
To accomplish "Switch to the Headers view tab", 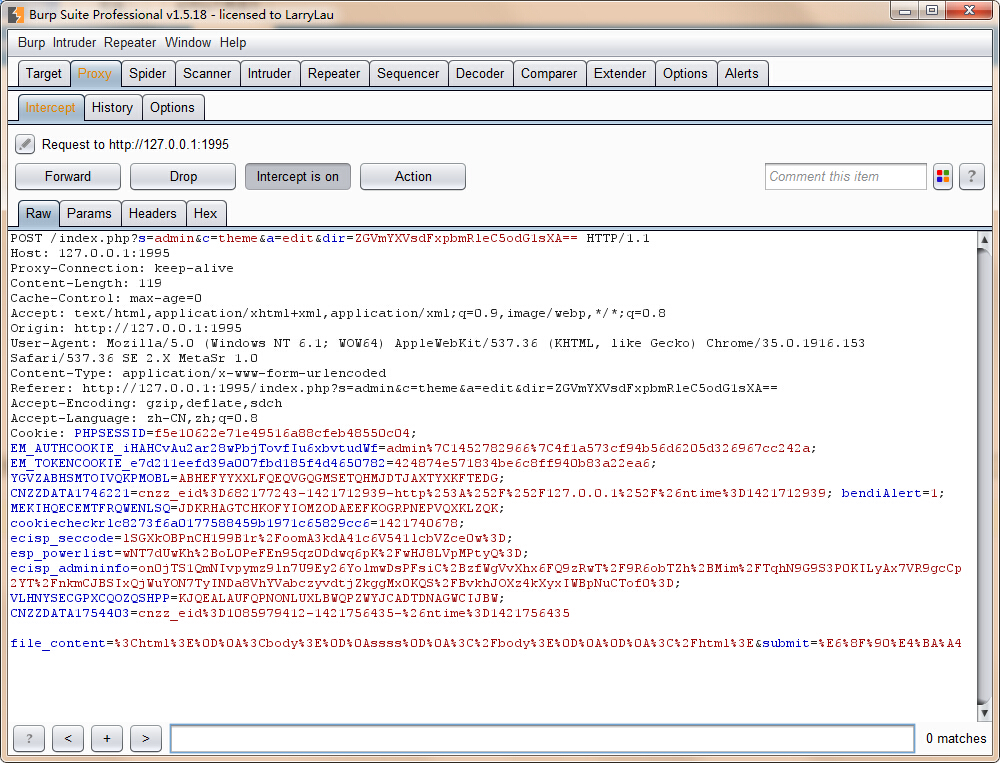I will [152, 213].
